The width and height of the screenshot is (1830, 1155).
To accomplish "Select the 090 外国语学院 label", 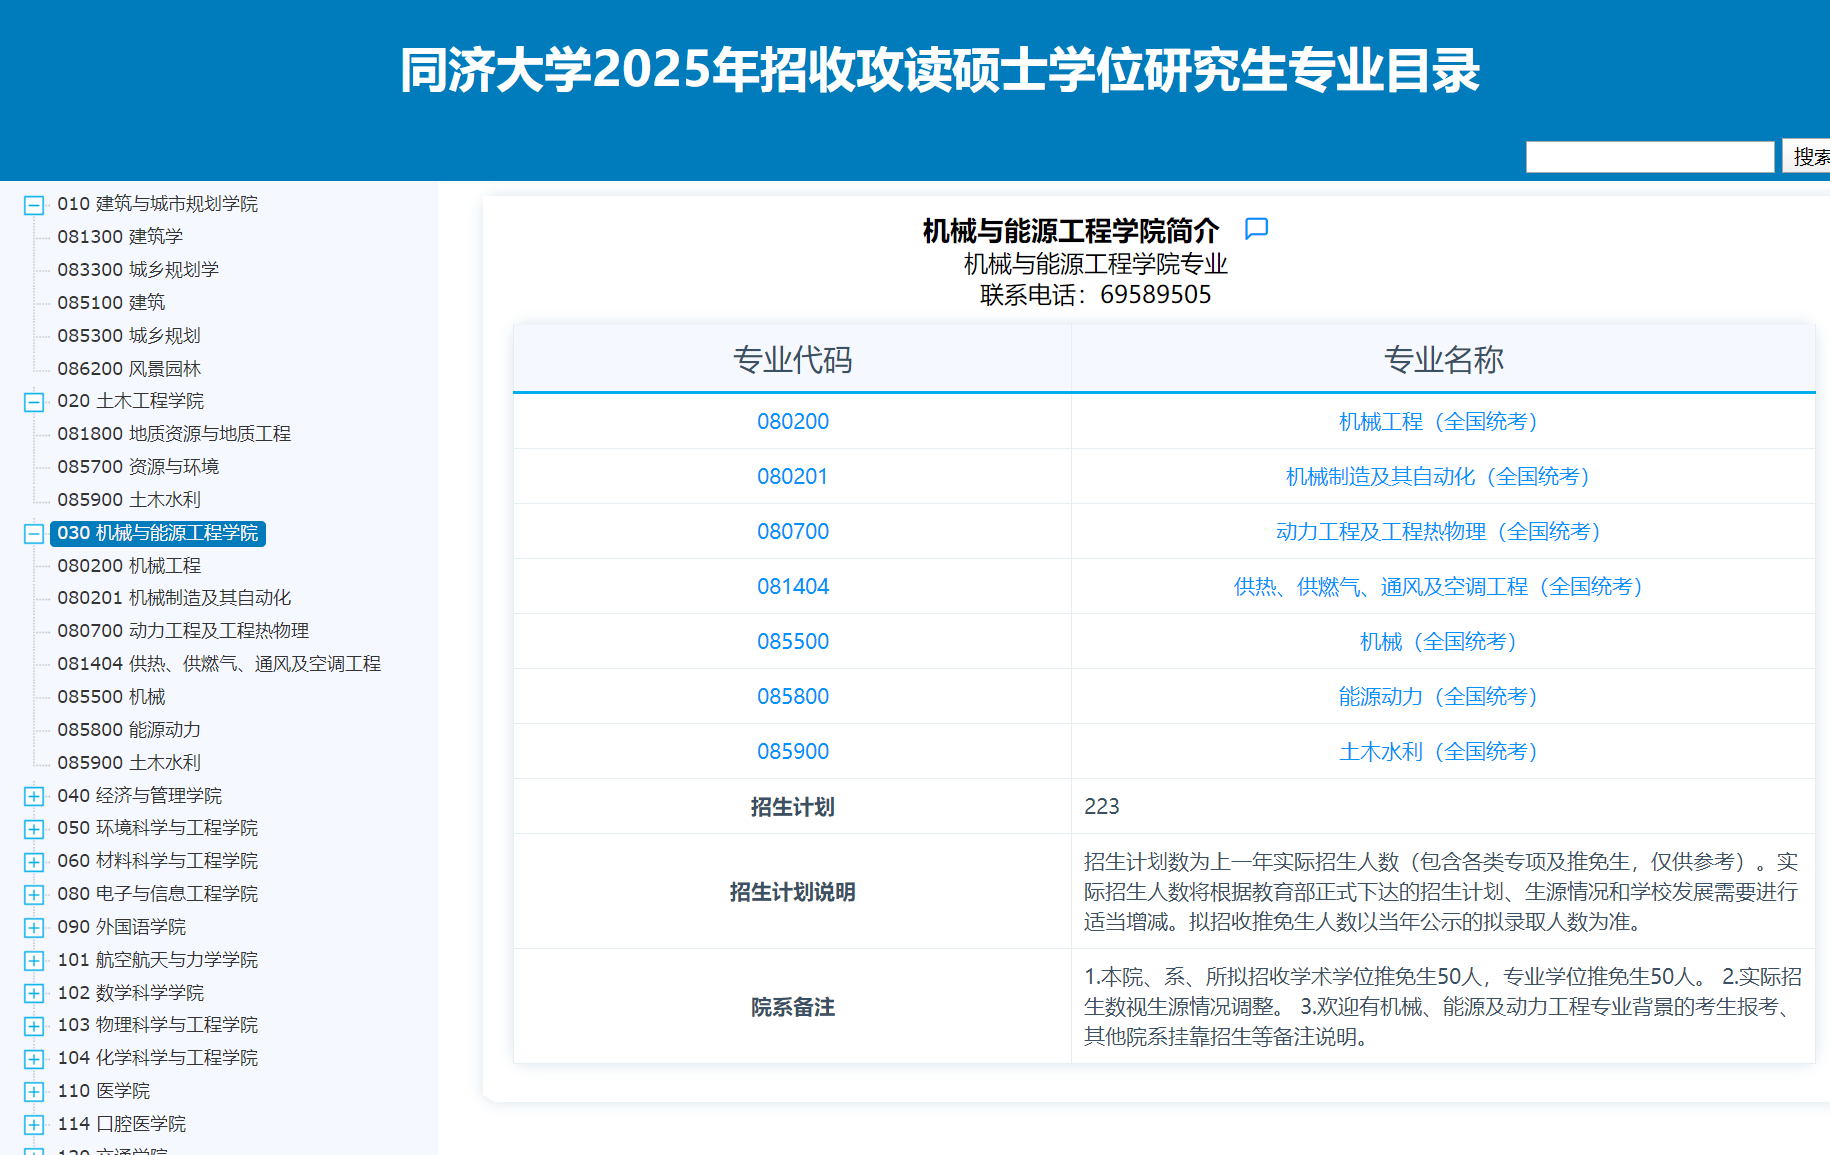I will (x=121, y=927).
